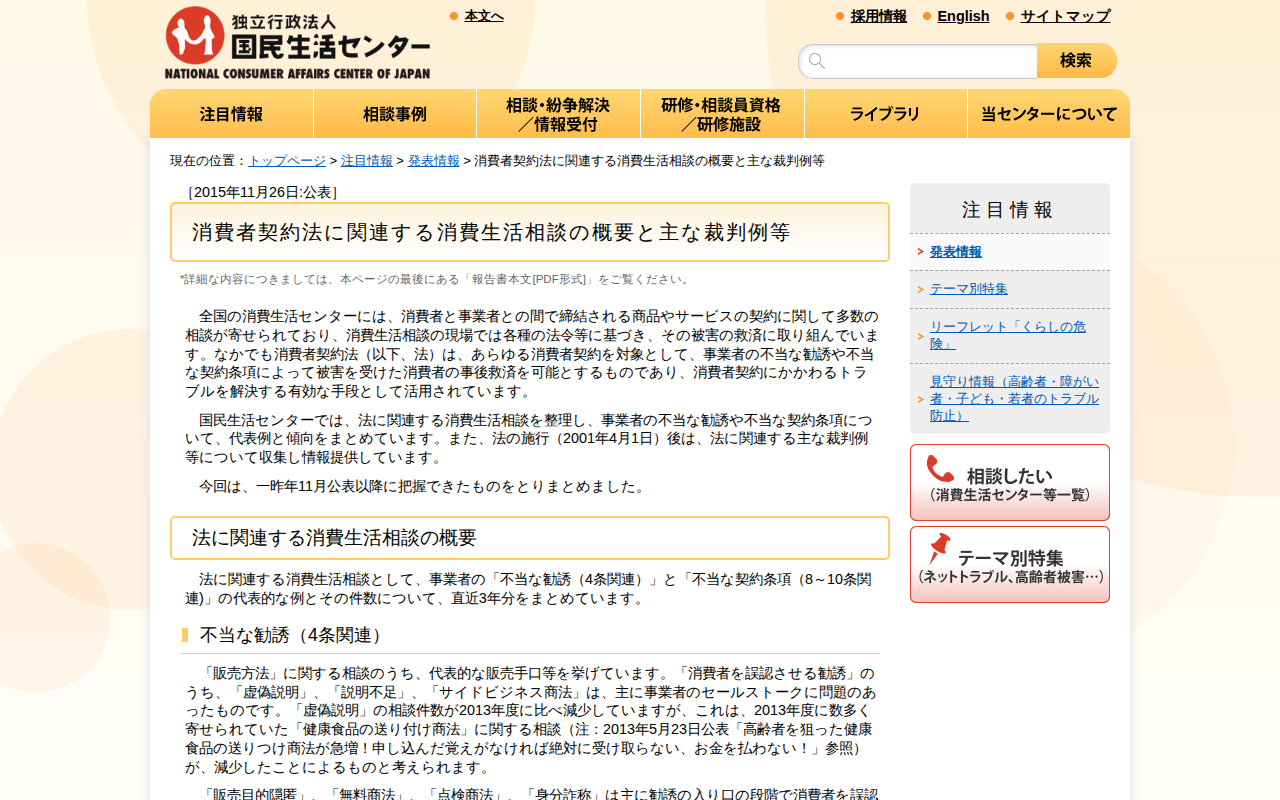This screenshot has width=1280, height=800.
Task: Open サイトマップ from the top bar
Action: click(x=1064, y=16)
